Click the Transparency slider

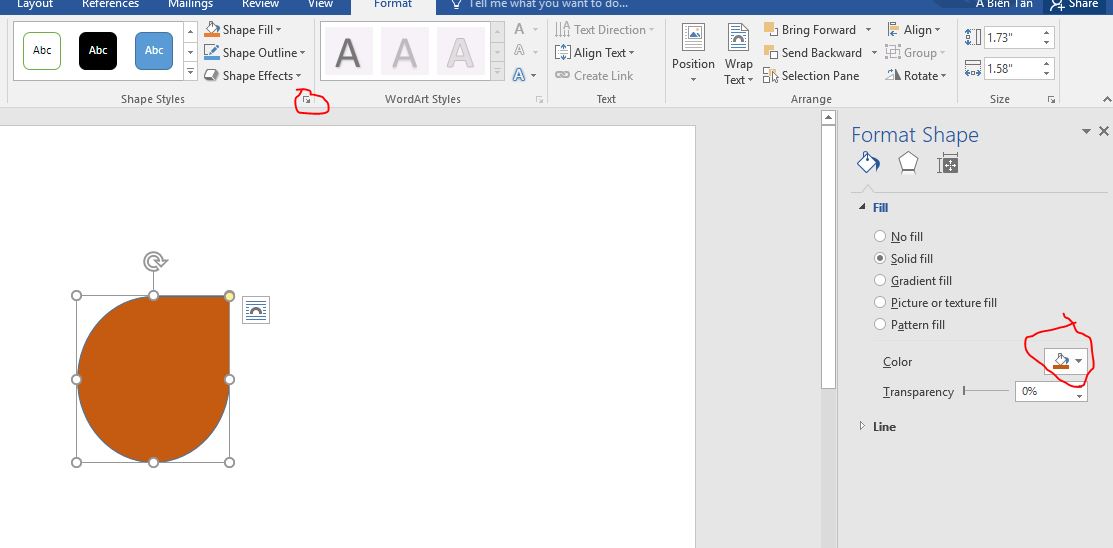coord(986,390)
